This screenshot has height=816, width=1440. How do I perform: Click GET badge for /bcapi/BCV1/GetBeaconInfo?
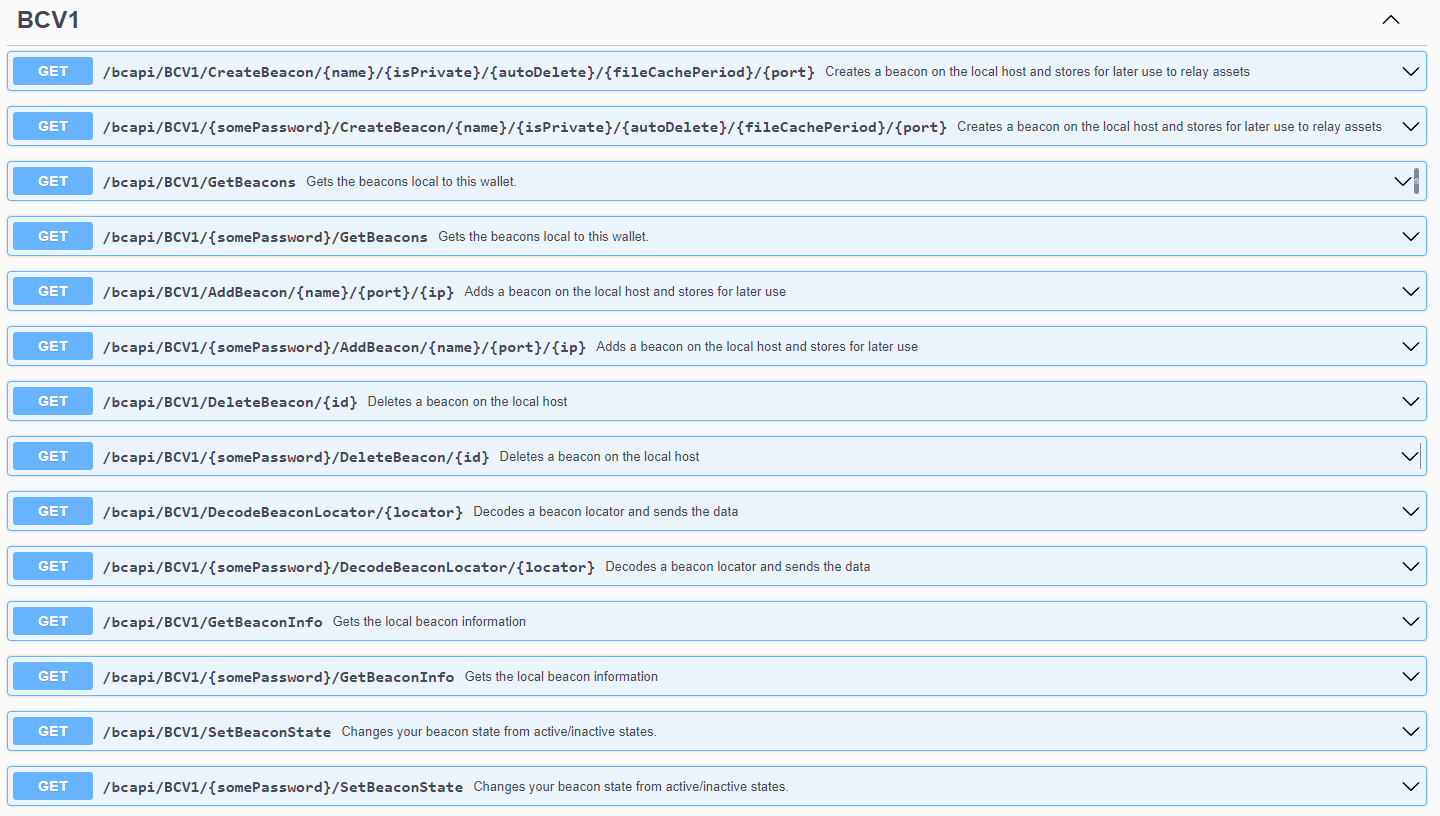[x=53, y=621]
